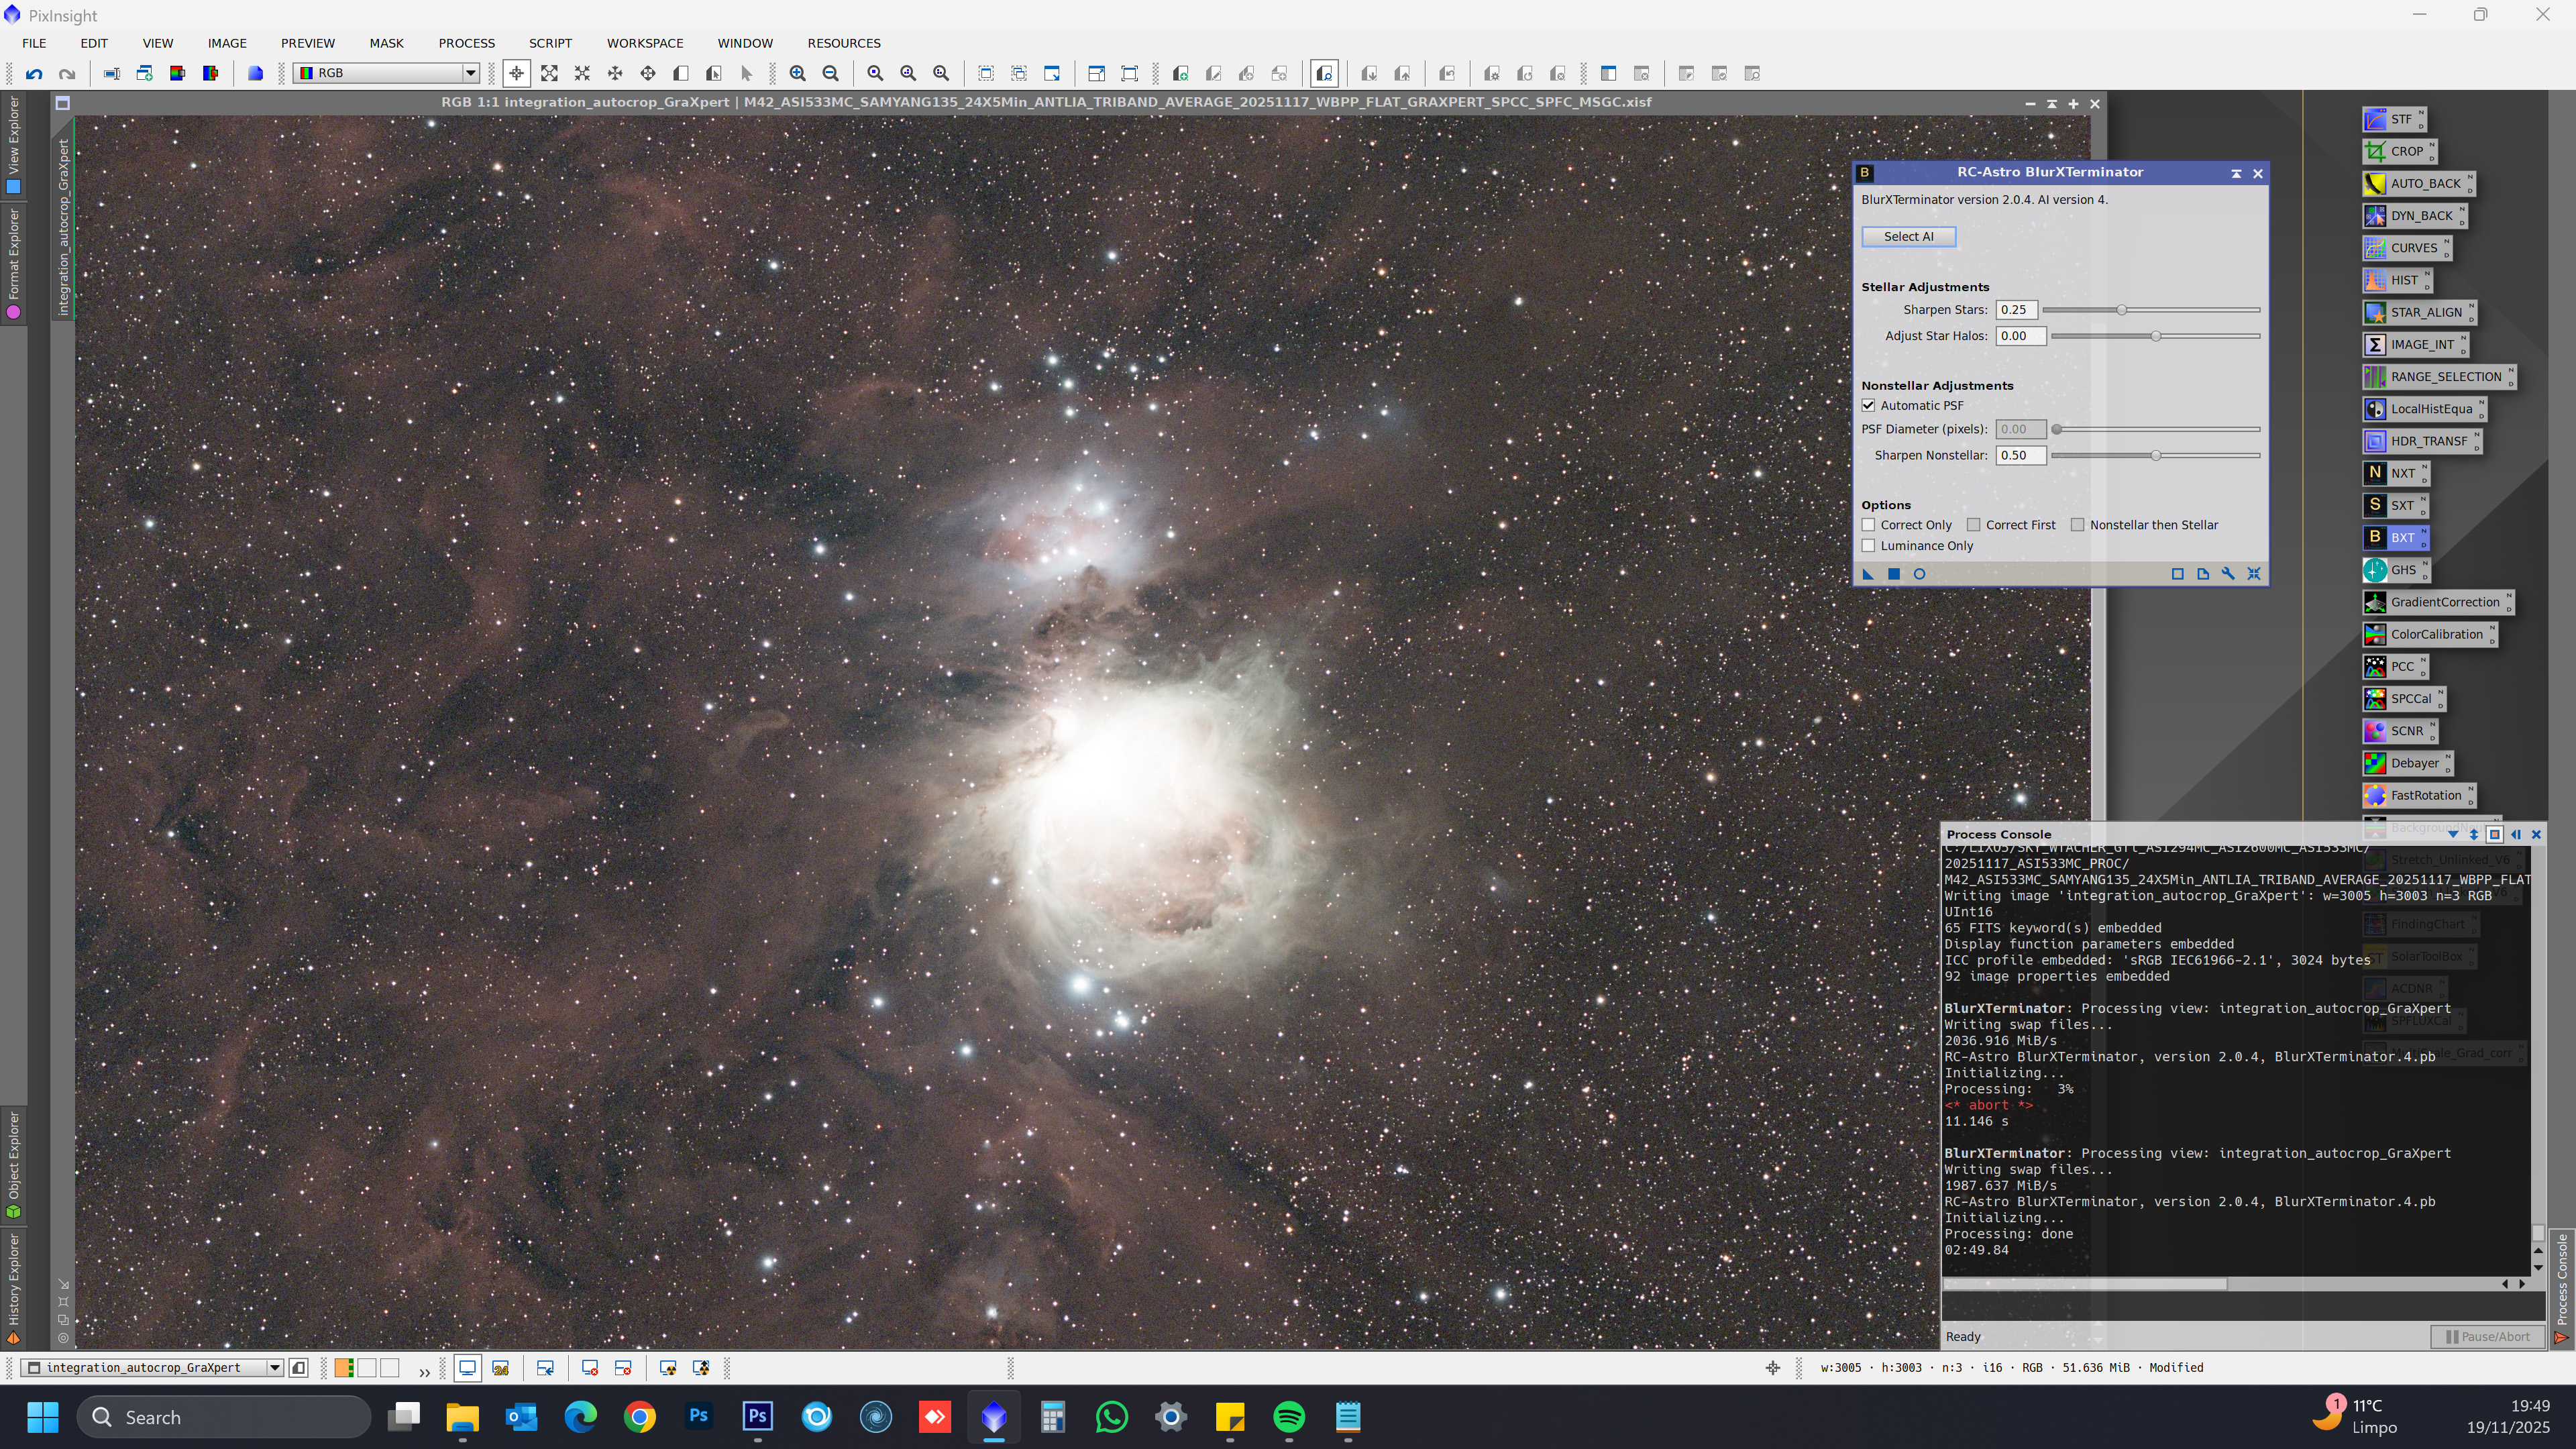Screen dimensions: 2576x1449
Task: Open the RGB channel display dropdown
Action: point(470,73)
